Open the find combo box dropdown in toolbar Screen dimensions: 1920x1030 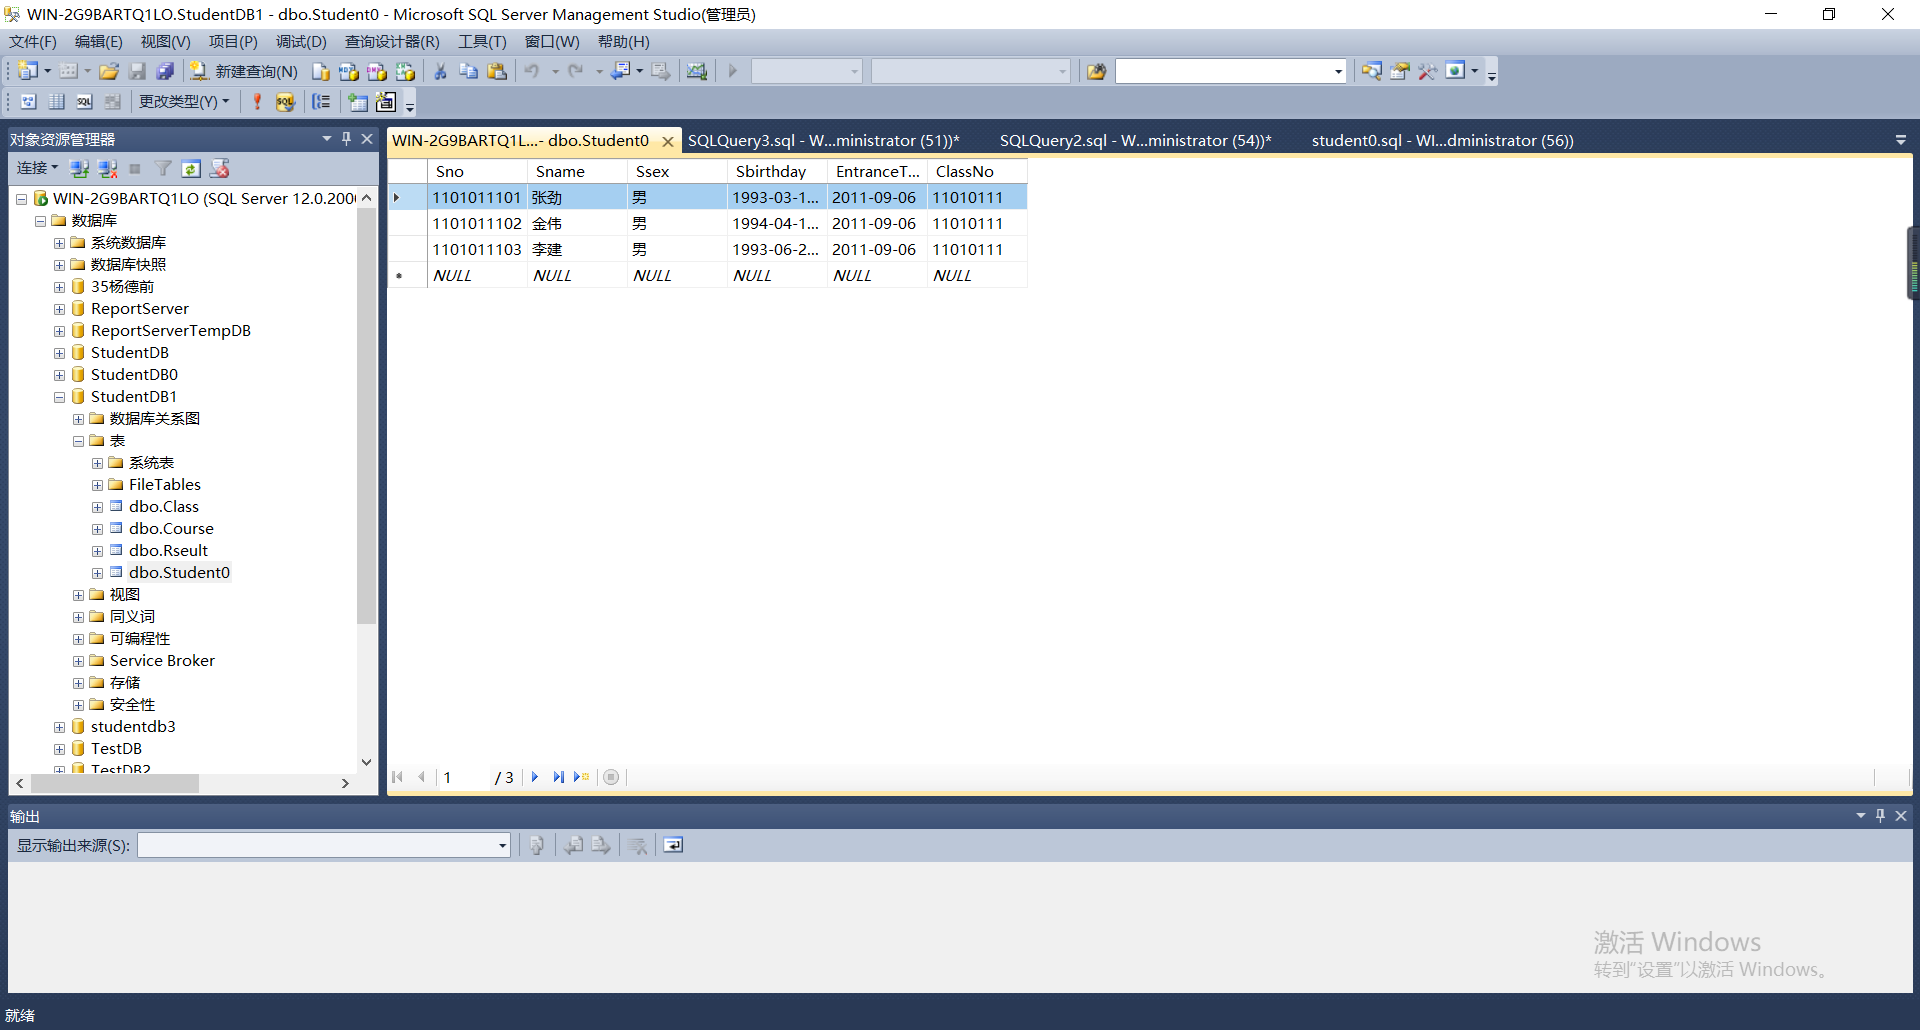click(1338, 71)
